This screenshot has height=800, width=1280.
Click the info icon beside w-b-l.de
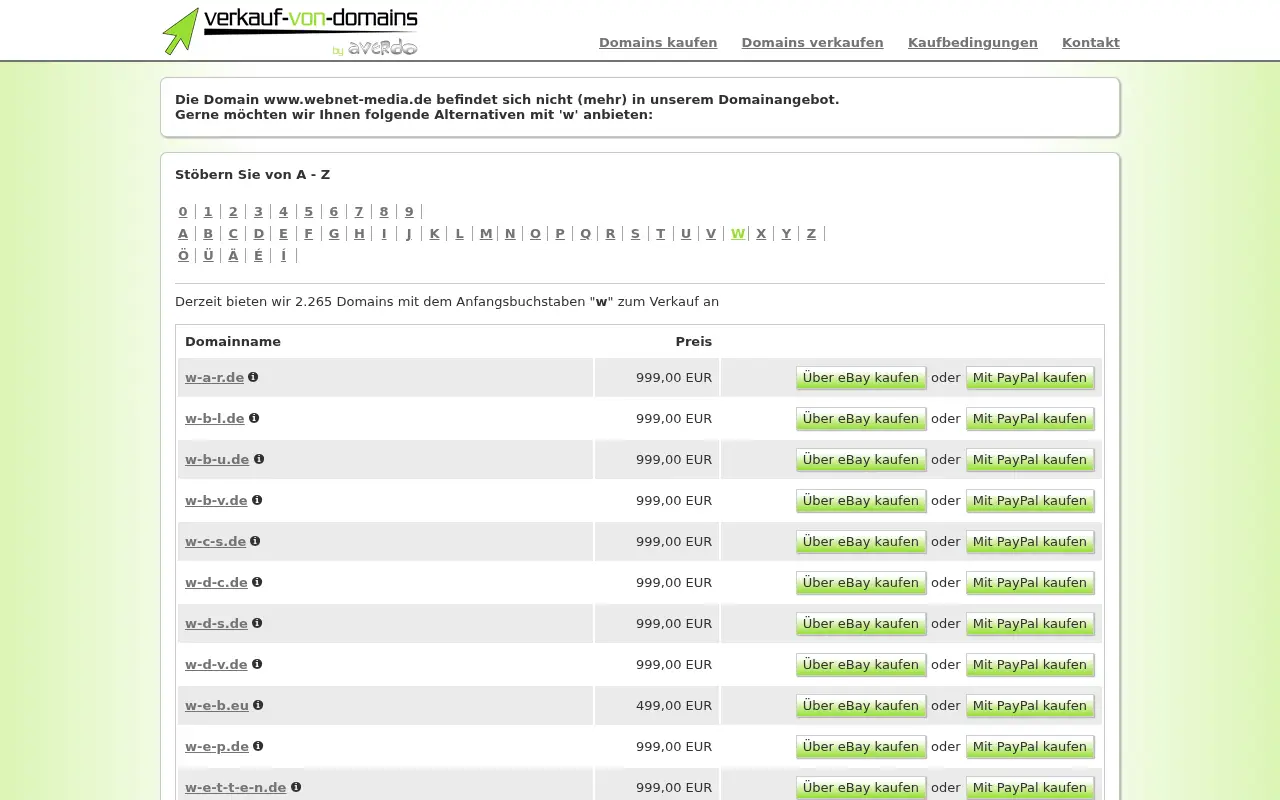pos(254,418)
